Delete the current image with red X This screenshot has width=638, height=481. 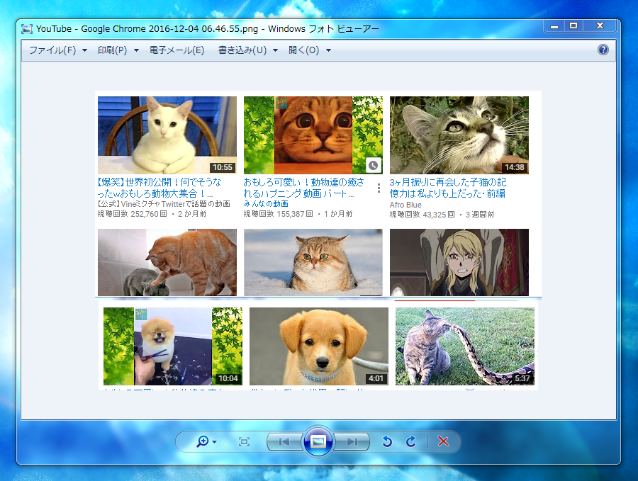tap(442, 441)
